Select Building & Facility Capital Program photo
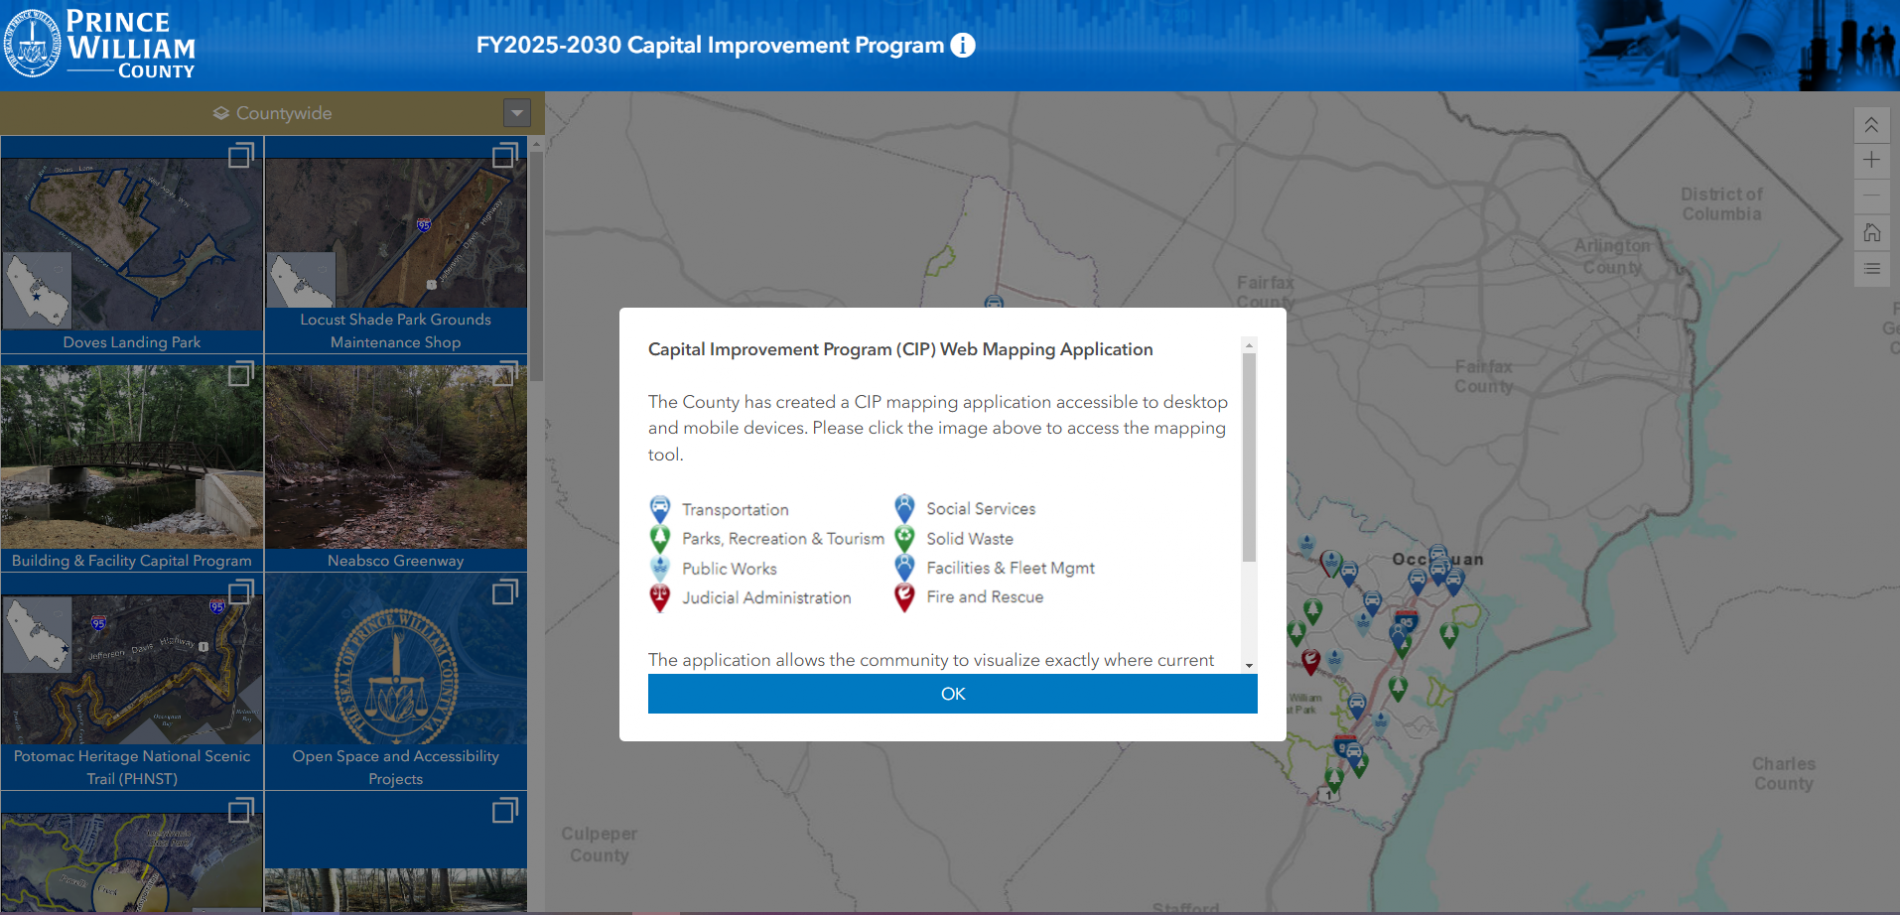This screenshot has width=1900, height=915. pyautogui.click(x=132, y=457)
